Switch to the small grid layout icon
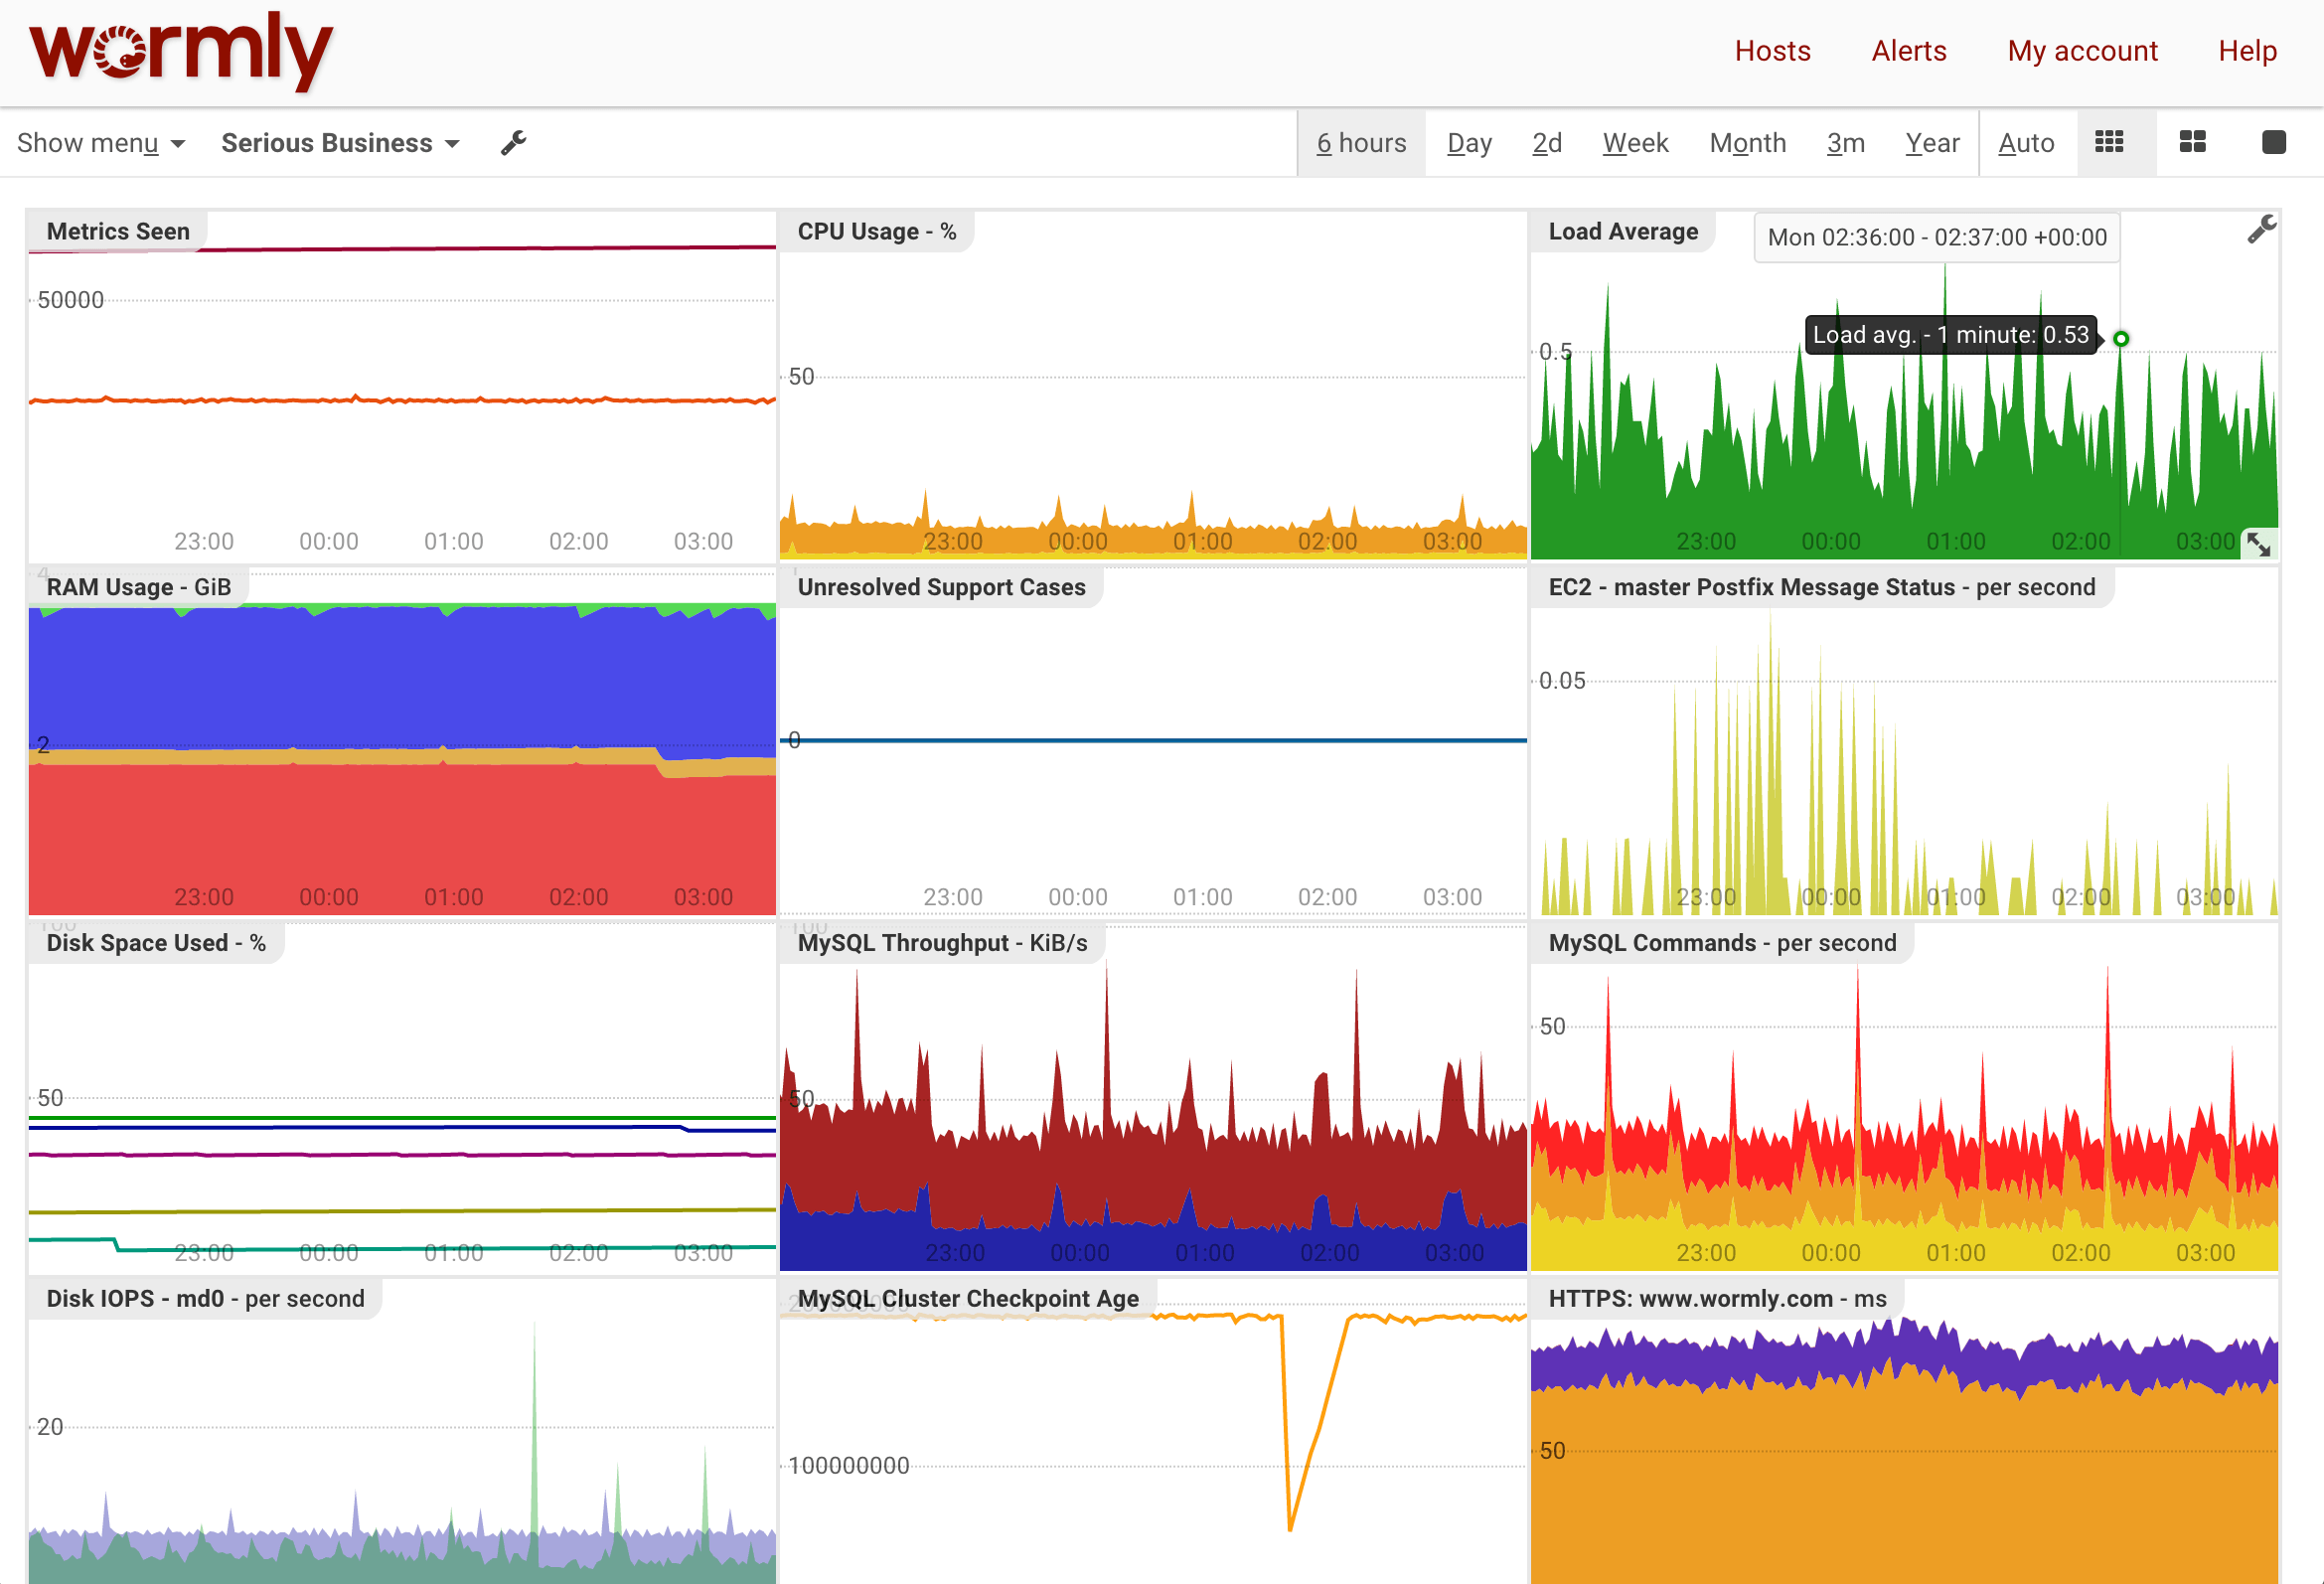2324x1584 pixels. (x=2109, y=142)
